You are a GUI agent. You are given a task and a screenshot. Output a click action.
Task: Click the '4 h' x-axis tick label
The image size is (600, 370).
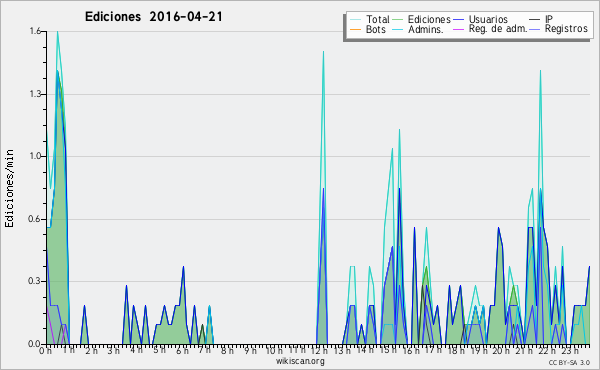[x=136, y=351]
